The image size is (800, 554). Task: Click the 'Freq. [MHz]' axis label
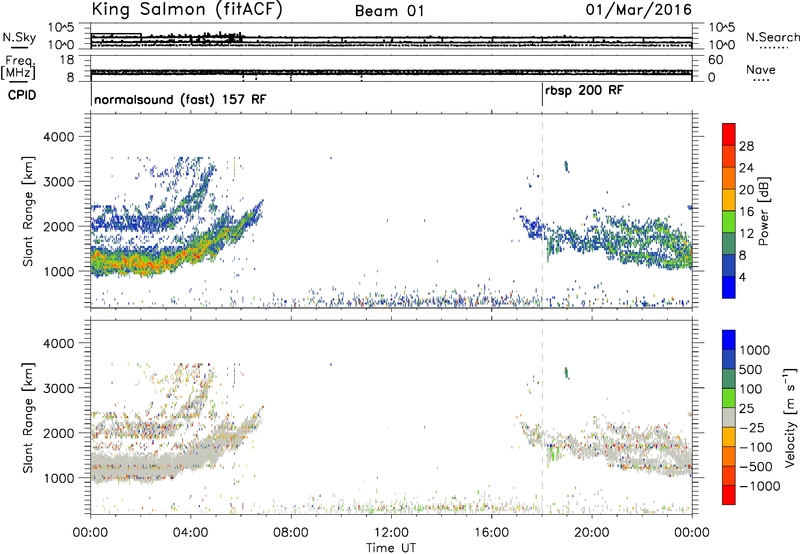18,68
